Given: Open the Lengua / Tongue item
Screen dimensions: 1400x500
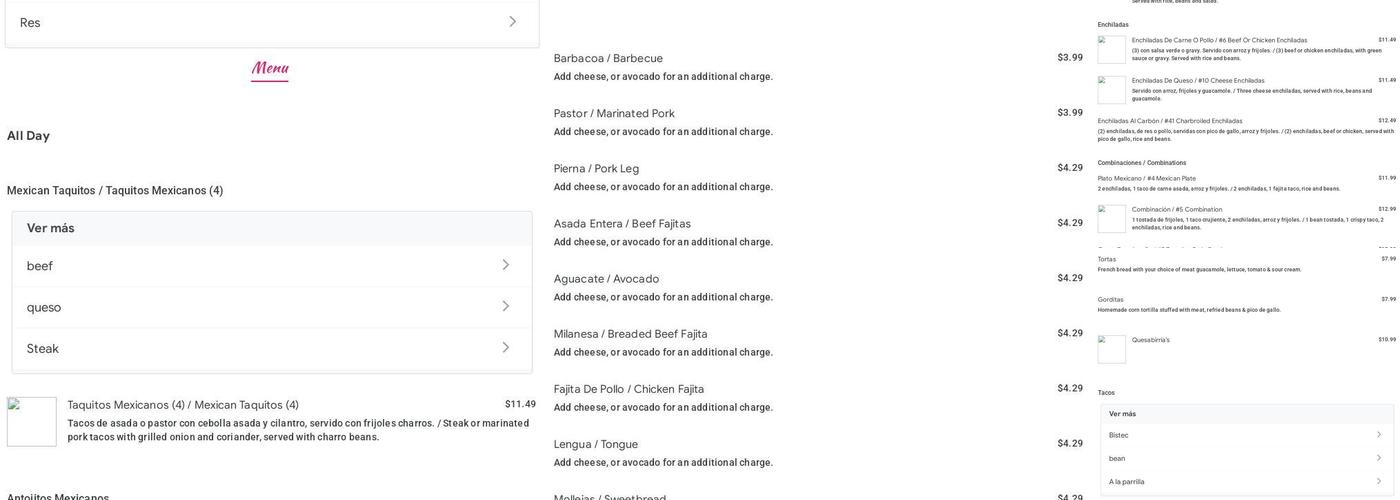Looking at the screenshot, I should [596, 444].
